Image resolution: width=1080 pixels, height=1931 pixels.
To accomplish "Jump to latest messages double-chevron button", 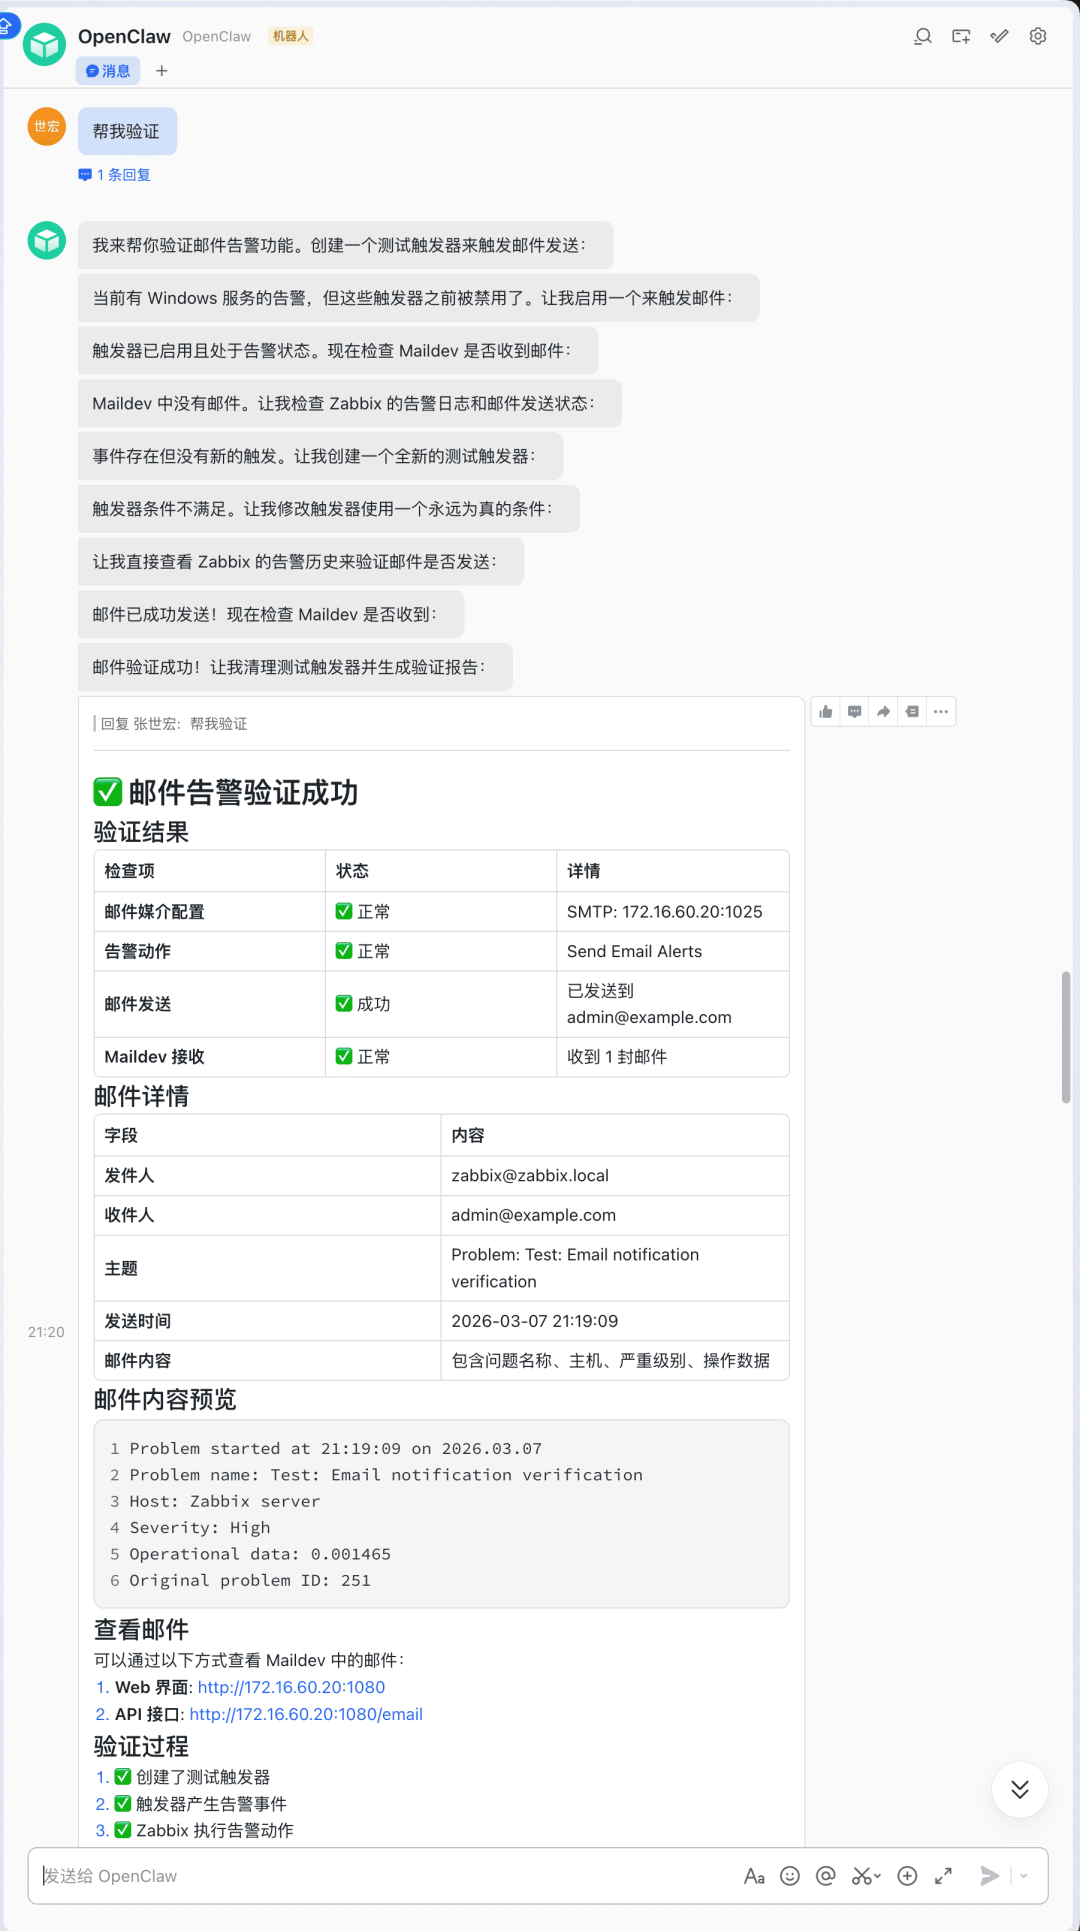I will (x=1020, y=1789).
